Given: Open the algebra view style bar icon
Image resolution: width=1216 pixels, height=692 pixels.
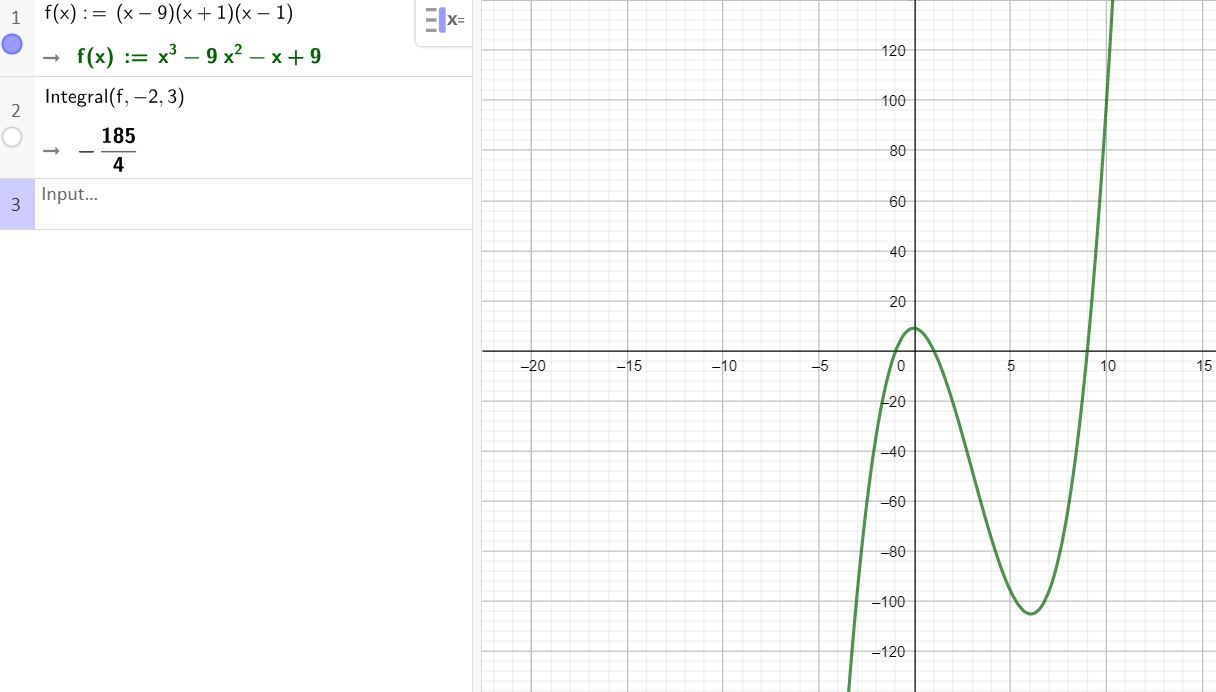Looking at the screenshot, I should 444,20.
